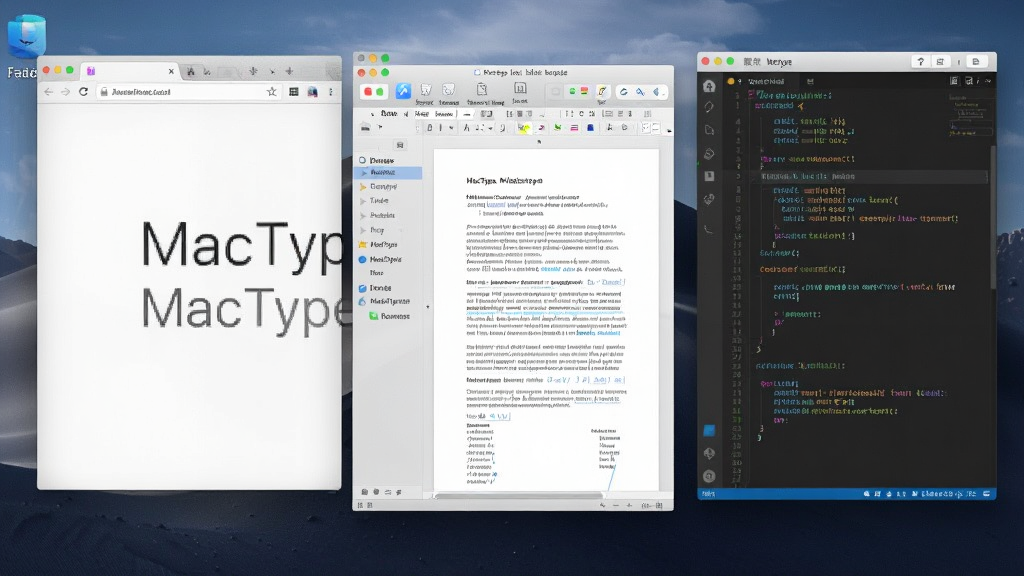Click the document editor horizontal scrollbar

click(x=519, y=496)
